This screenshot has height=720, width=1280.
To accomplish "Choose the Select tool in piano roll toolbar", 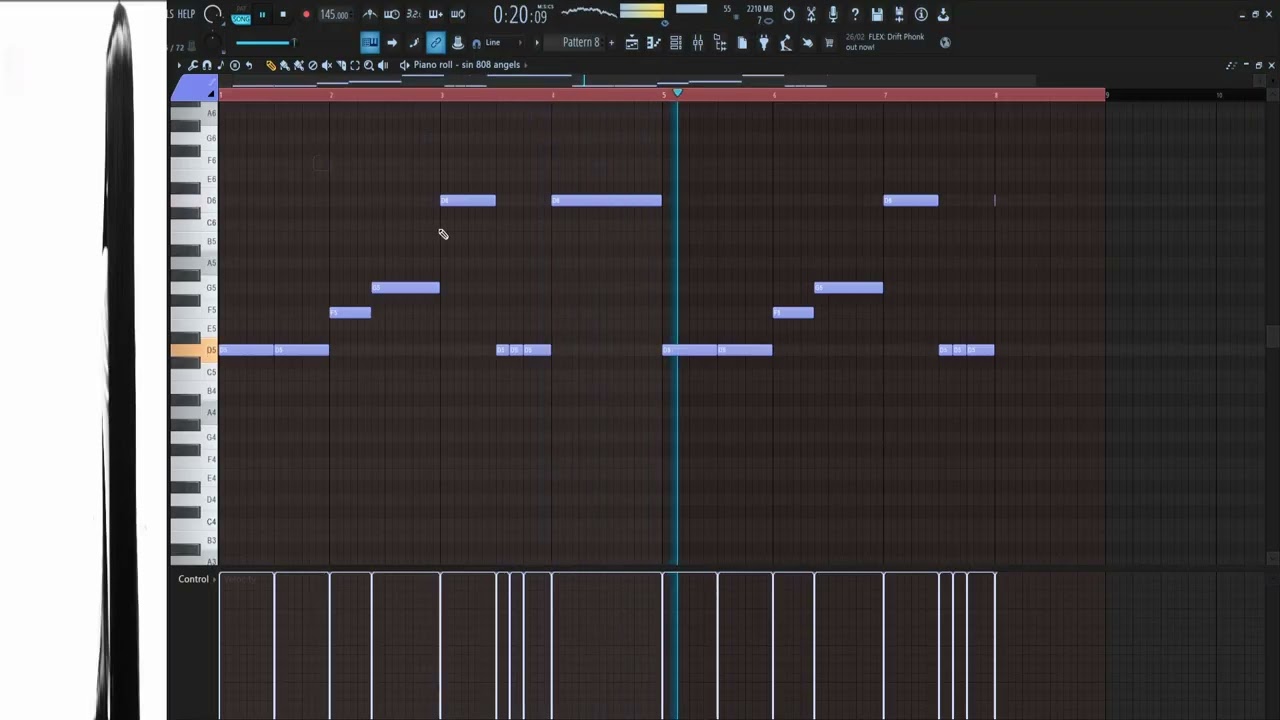I will (355, 65).
